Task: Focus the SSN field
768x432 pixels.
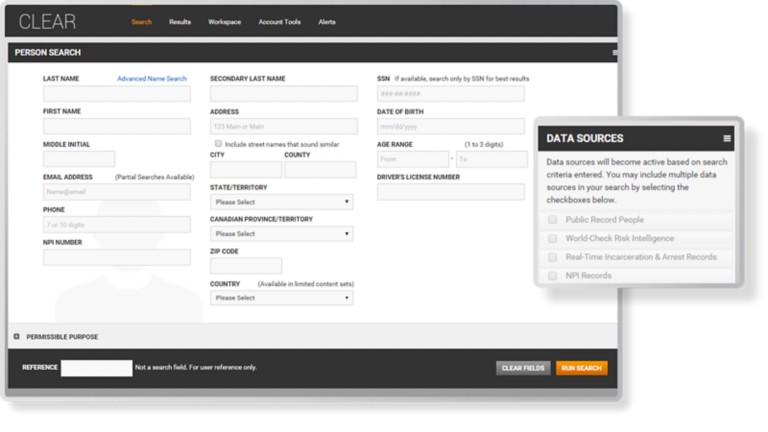Action: tap(451, 94)
